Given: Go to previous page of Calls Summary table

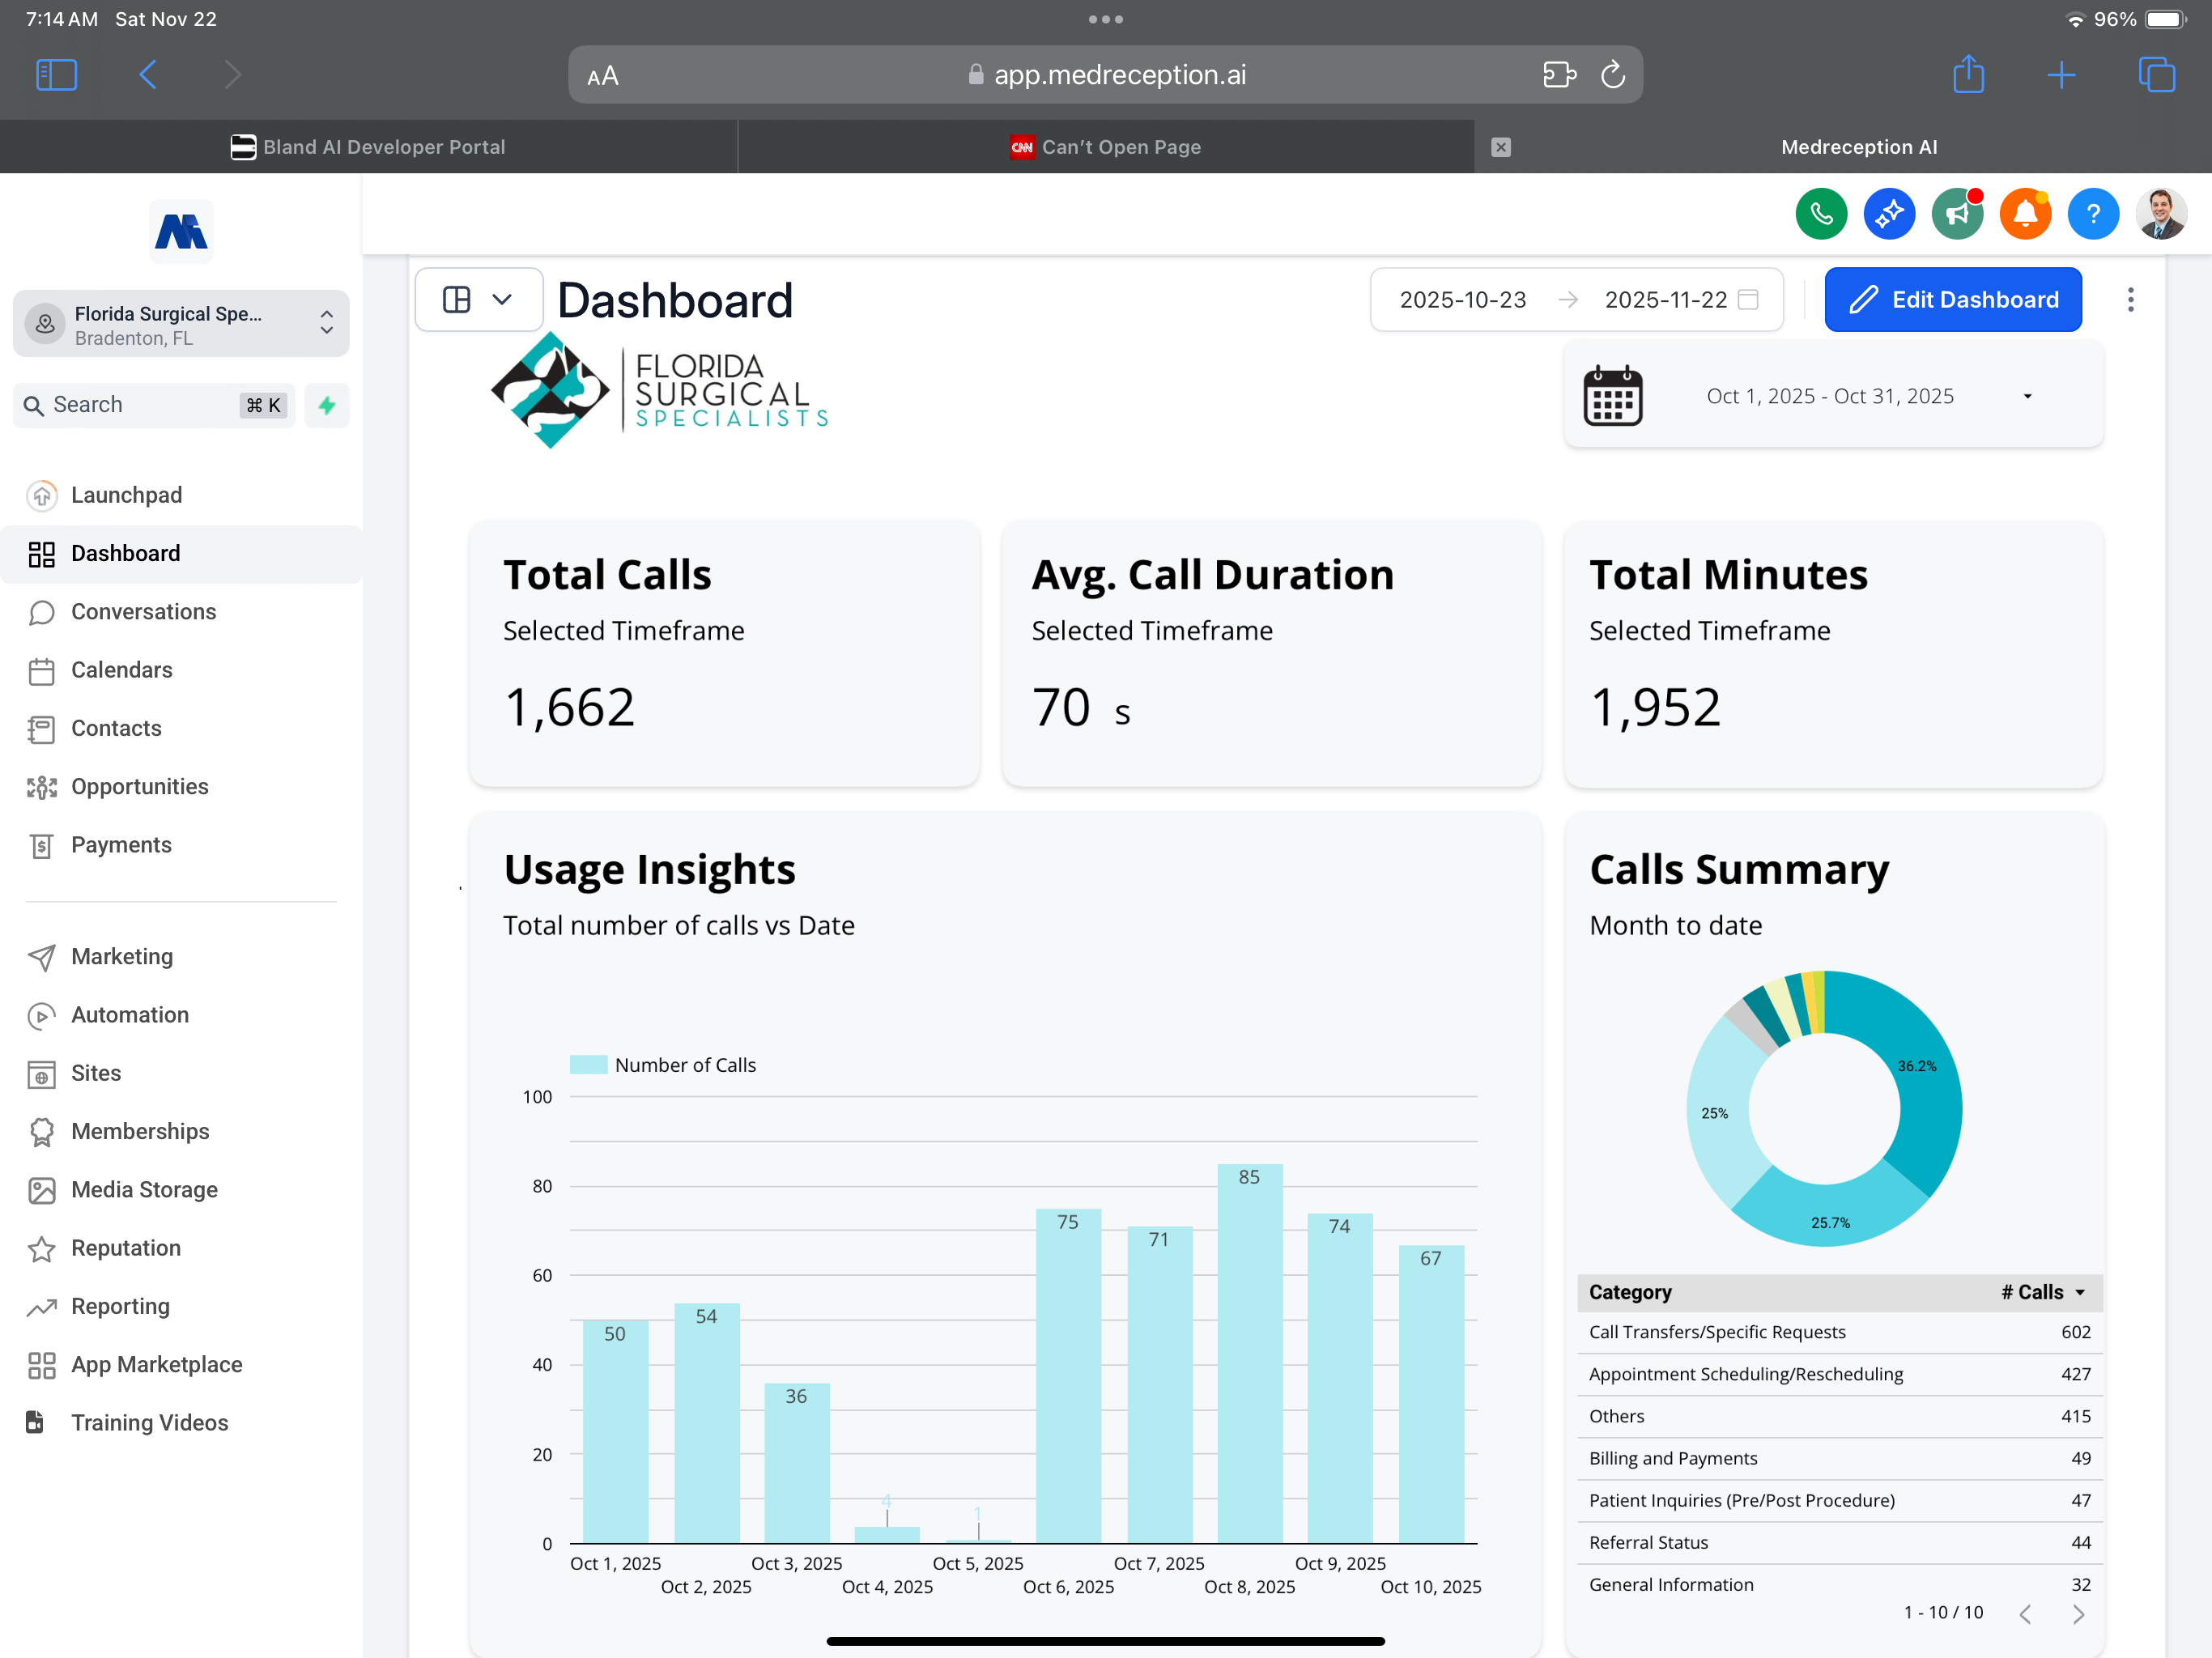Looking at the screenshot, I should pyautogui.click(x=2025, y=1614).
